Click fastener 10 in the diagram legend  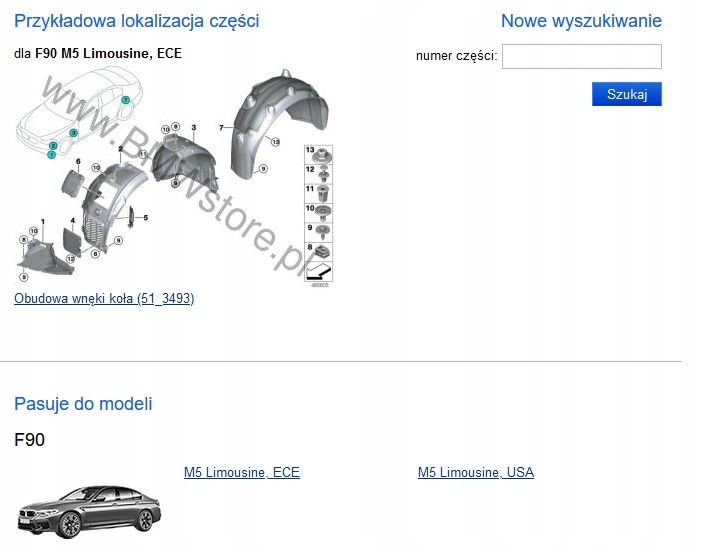pos(318,213)
